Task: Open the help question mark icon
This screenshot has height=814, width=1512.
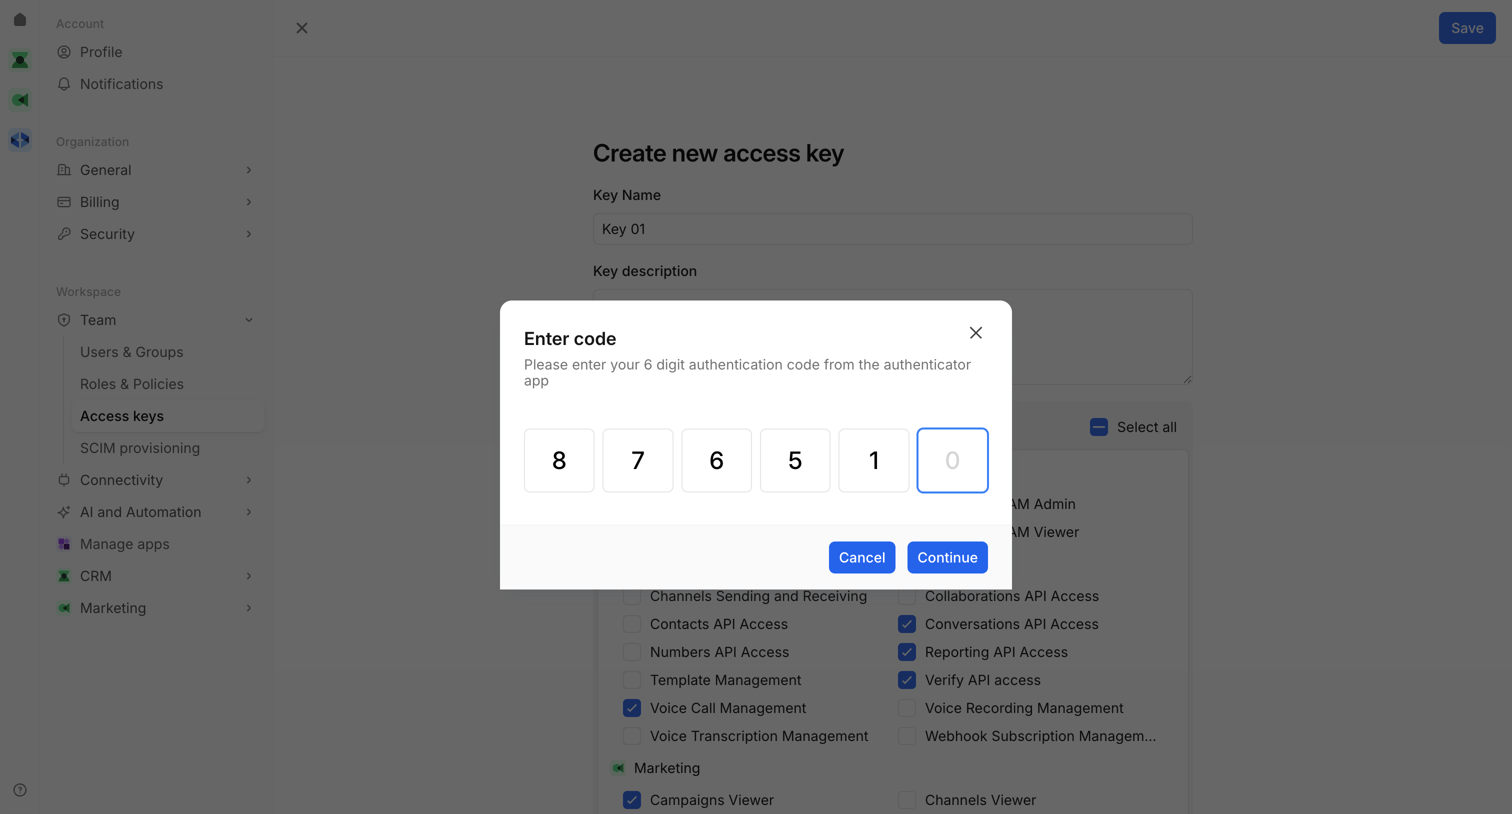Action: (x=20, y=790)
